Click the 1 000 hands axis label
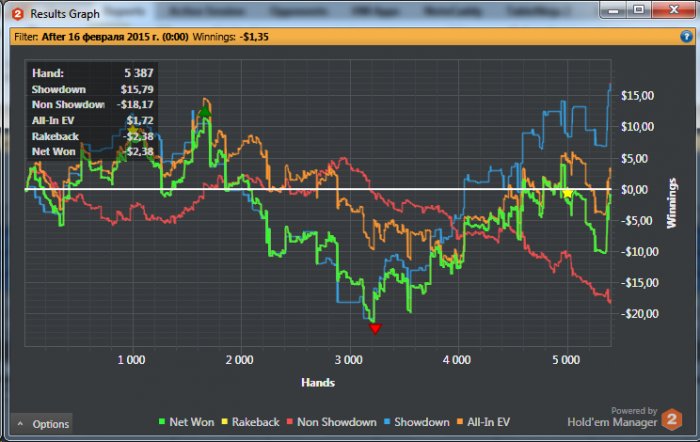The image size is (700, 442). [x=131, y=360]
